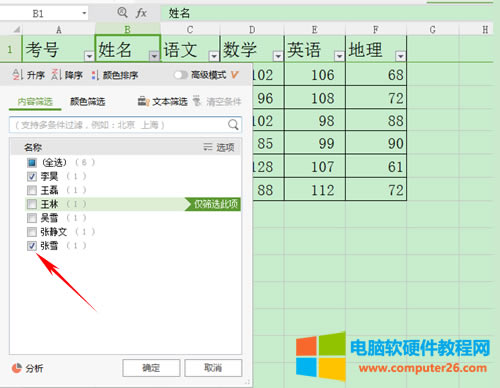
Task: Click geography score cell 88
Action: (376, 120)
